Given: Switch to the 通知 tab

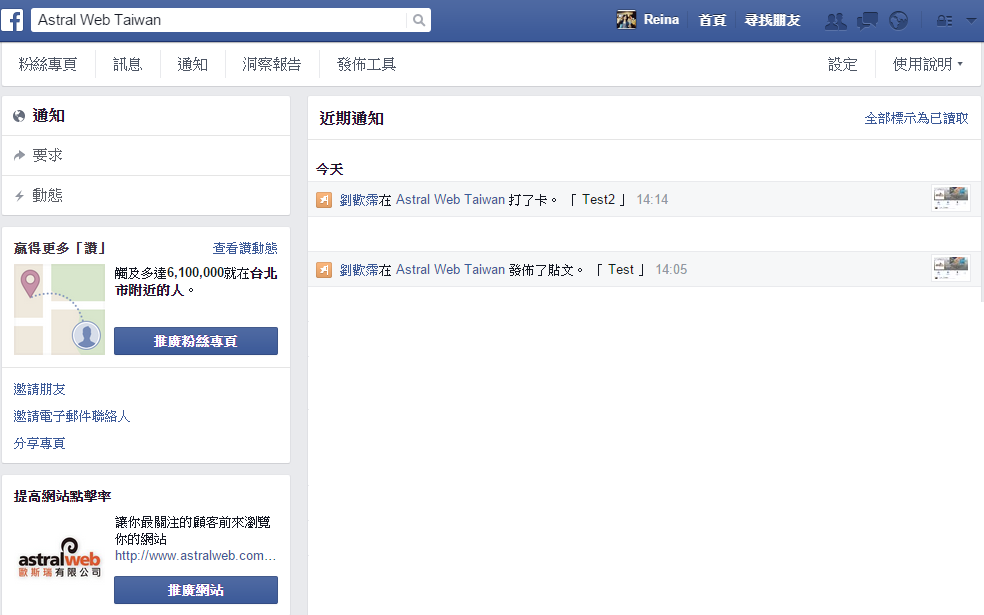Looking at the screenshot, I should pyautogui.click(x=193, y=64).
